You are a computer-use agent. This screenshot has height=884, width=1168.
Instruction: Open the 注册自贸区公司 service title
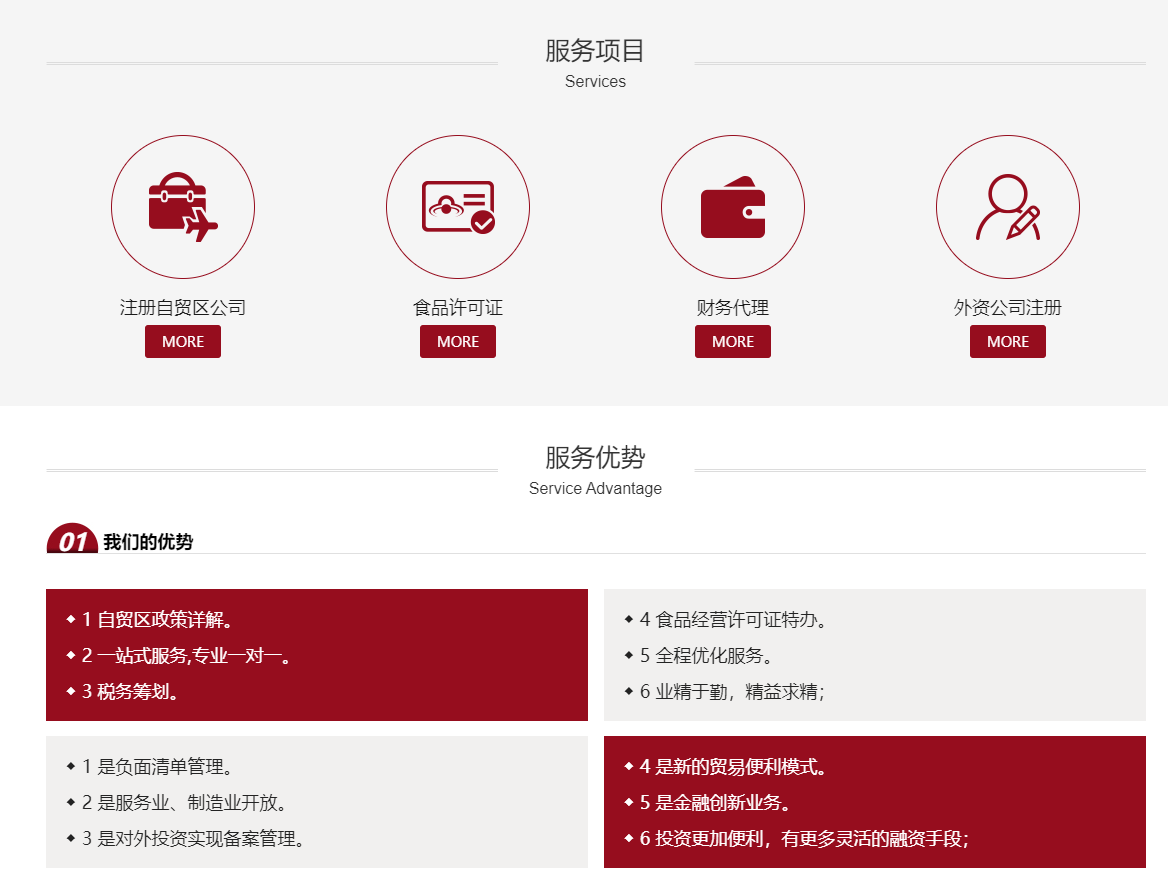point(183,308)
